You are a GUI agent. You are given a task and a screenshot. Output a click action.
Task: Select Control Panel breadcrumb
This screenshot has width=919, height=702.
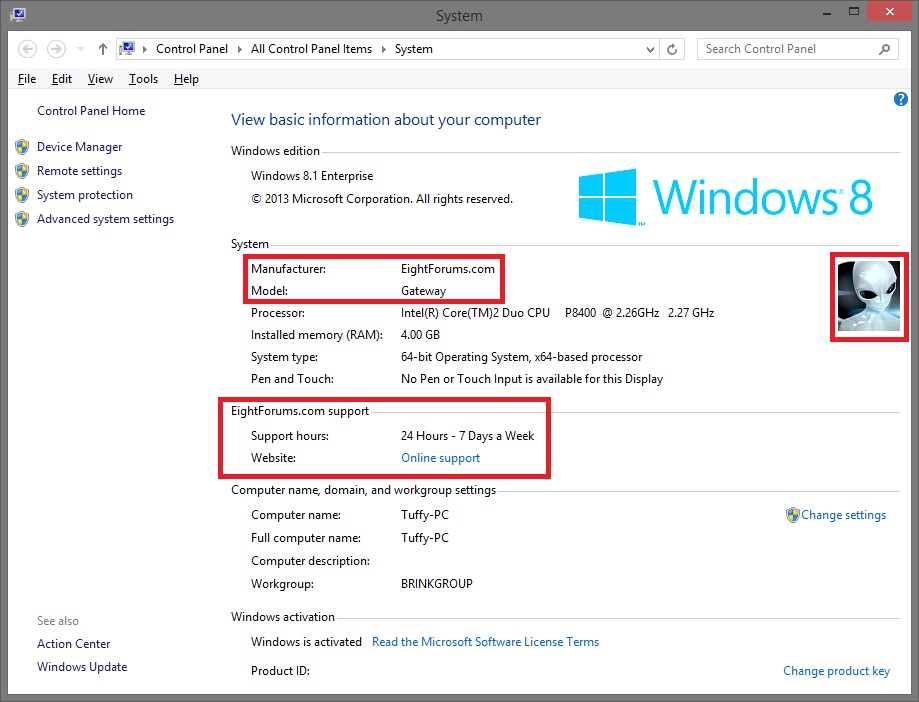(192, 49)
